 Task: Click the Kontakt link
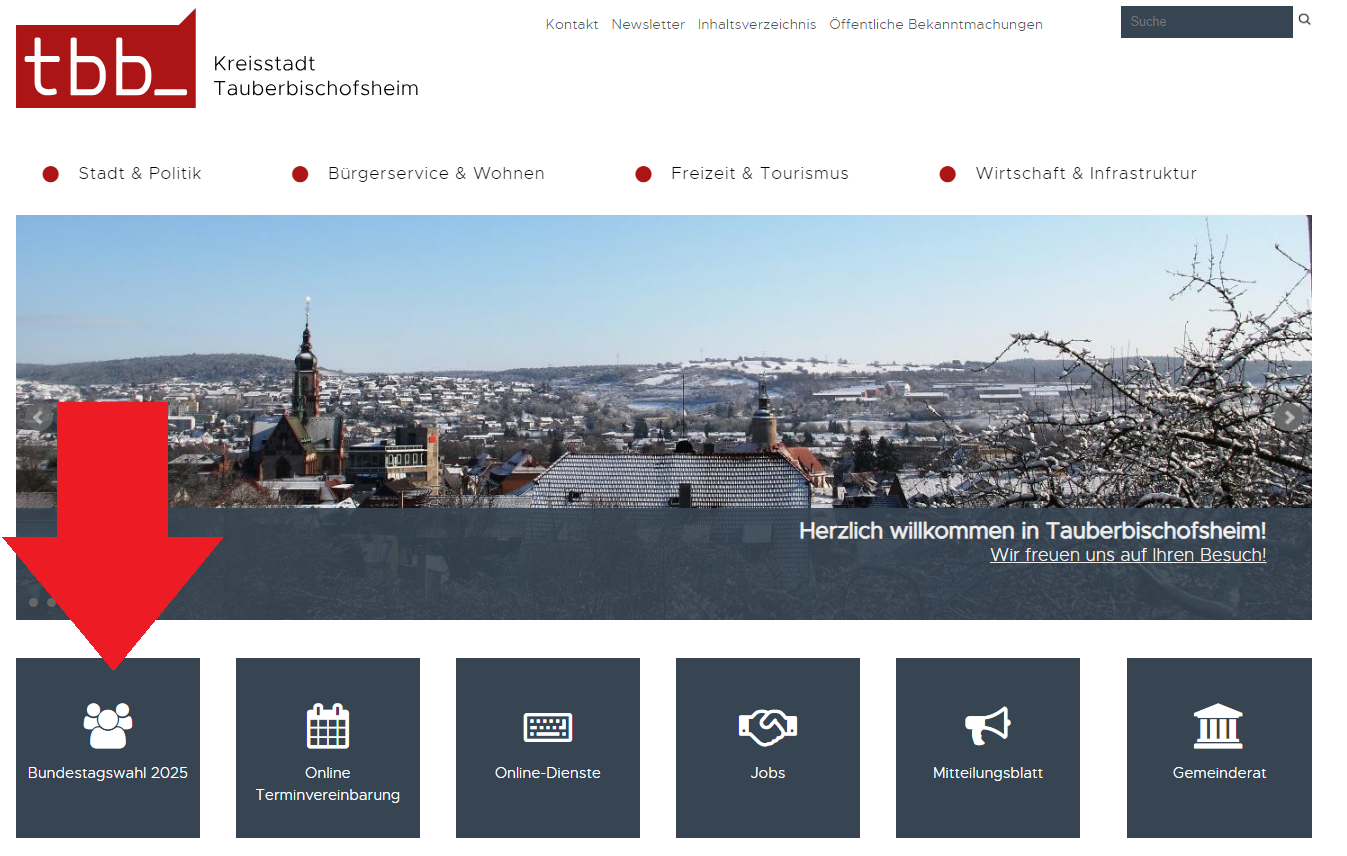pyautogui.click(x=572, y=25)
